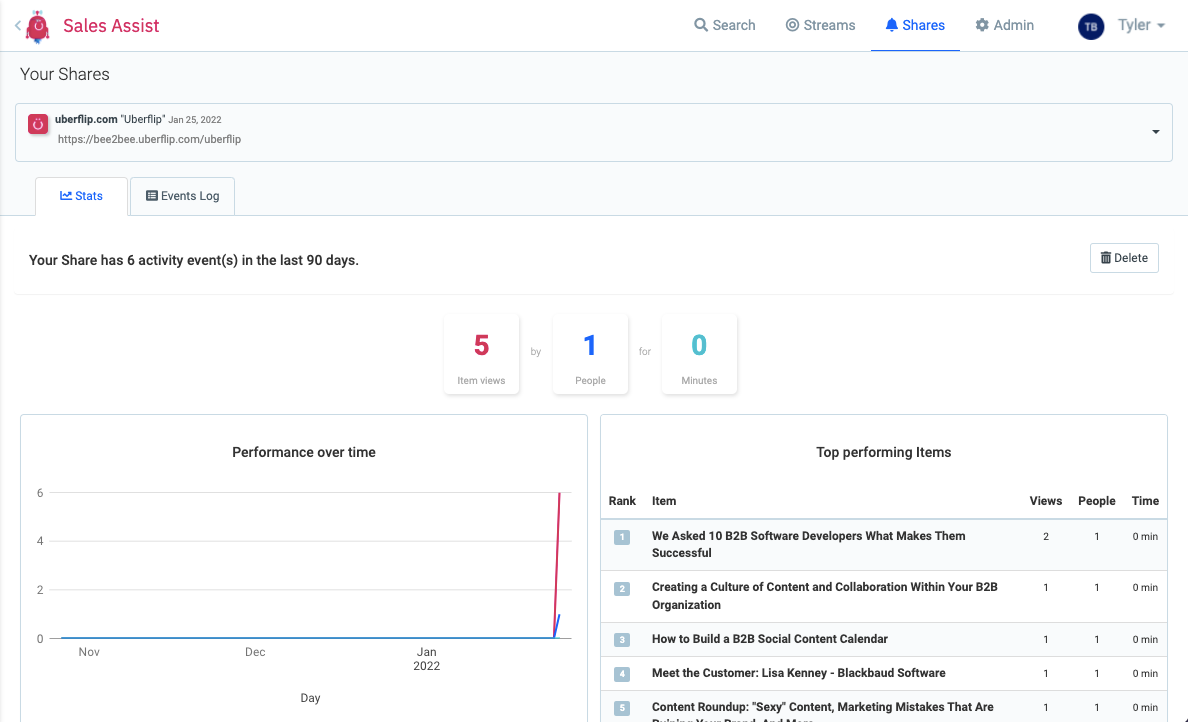Open 'We Asked 10 B2B Software Developers' item
This screenshot has height=722, width=1188.
tap(808, 544)
